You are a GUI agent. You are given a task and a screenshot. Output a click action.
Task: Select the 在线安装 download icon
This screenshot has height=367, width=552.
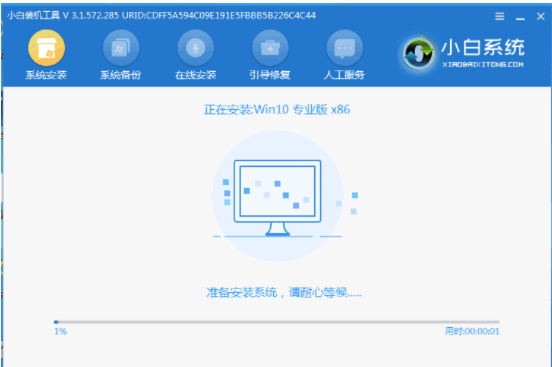195,48
